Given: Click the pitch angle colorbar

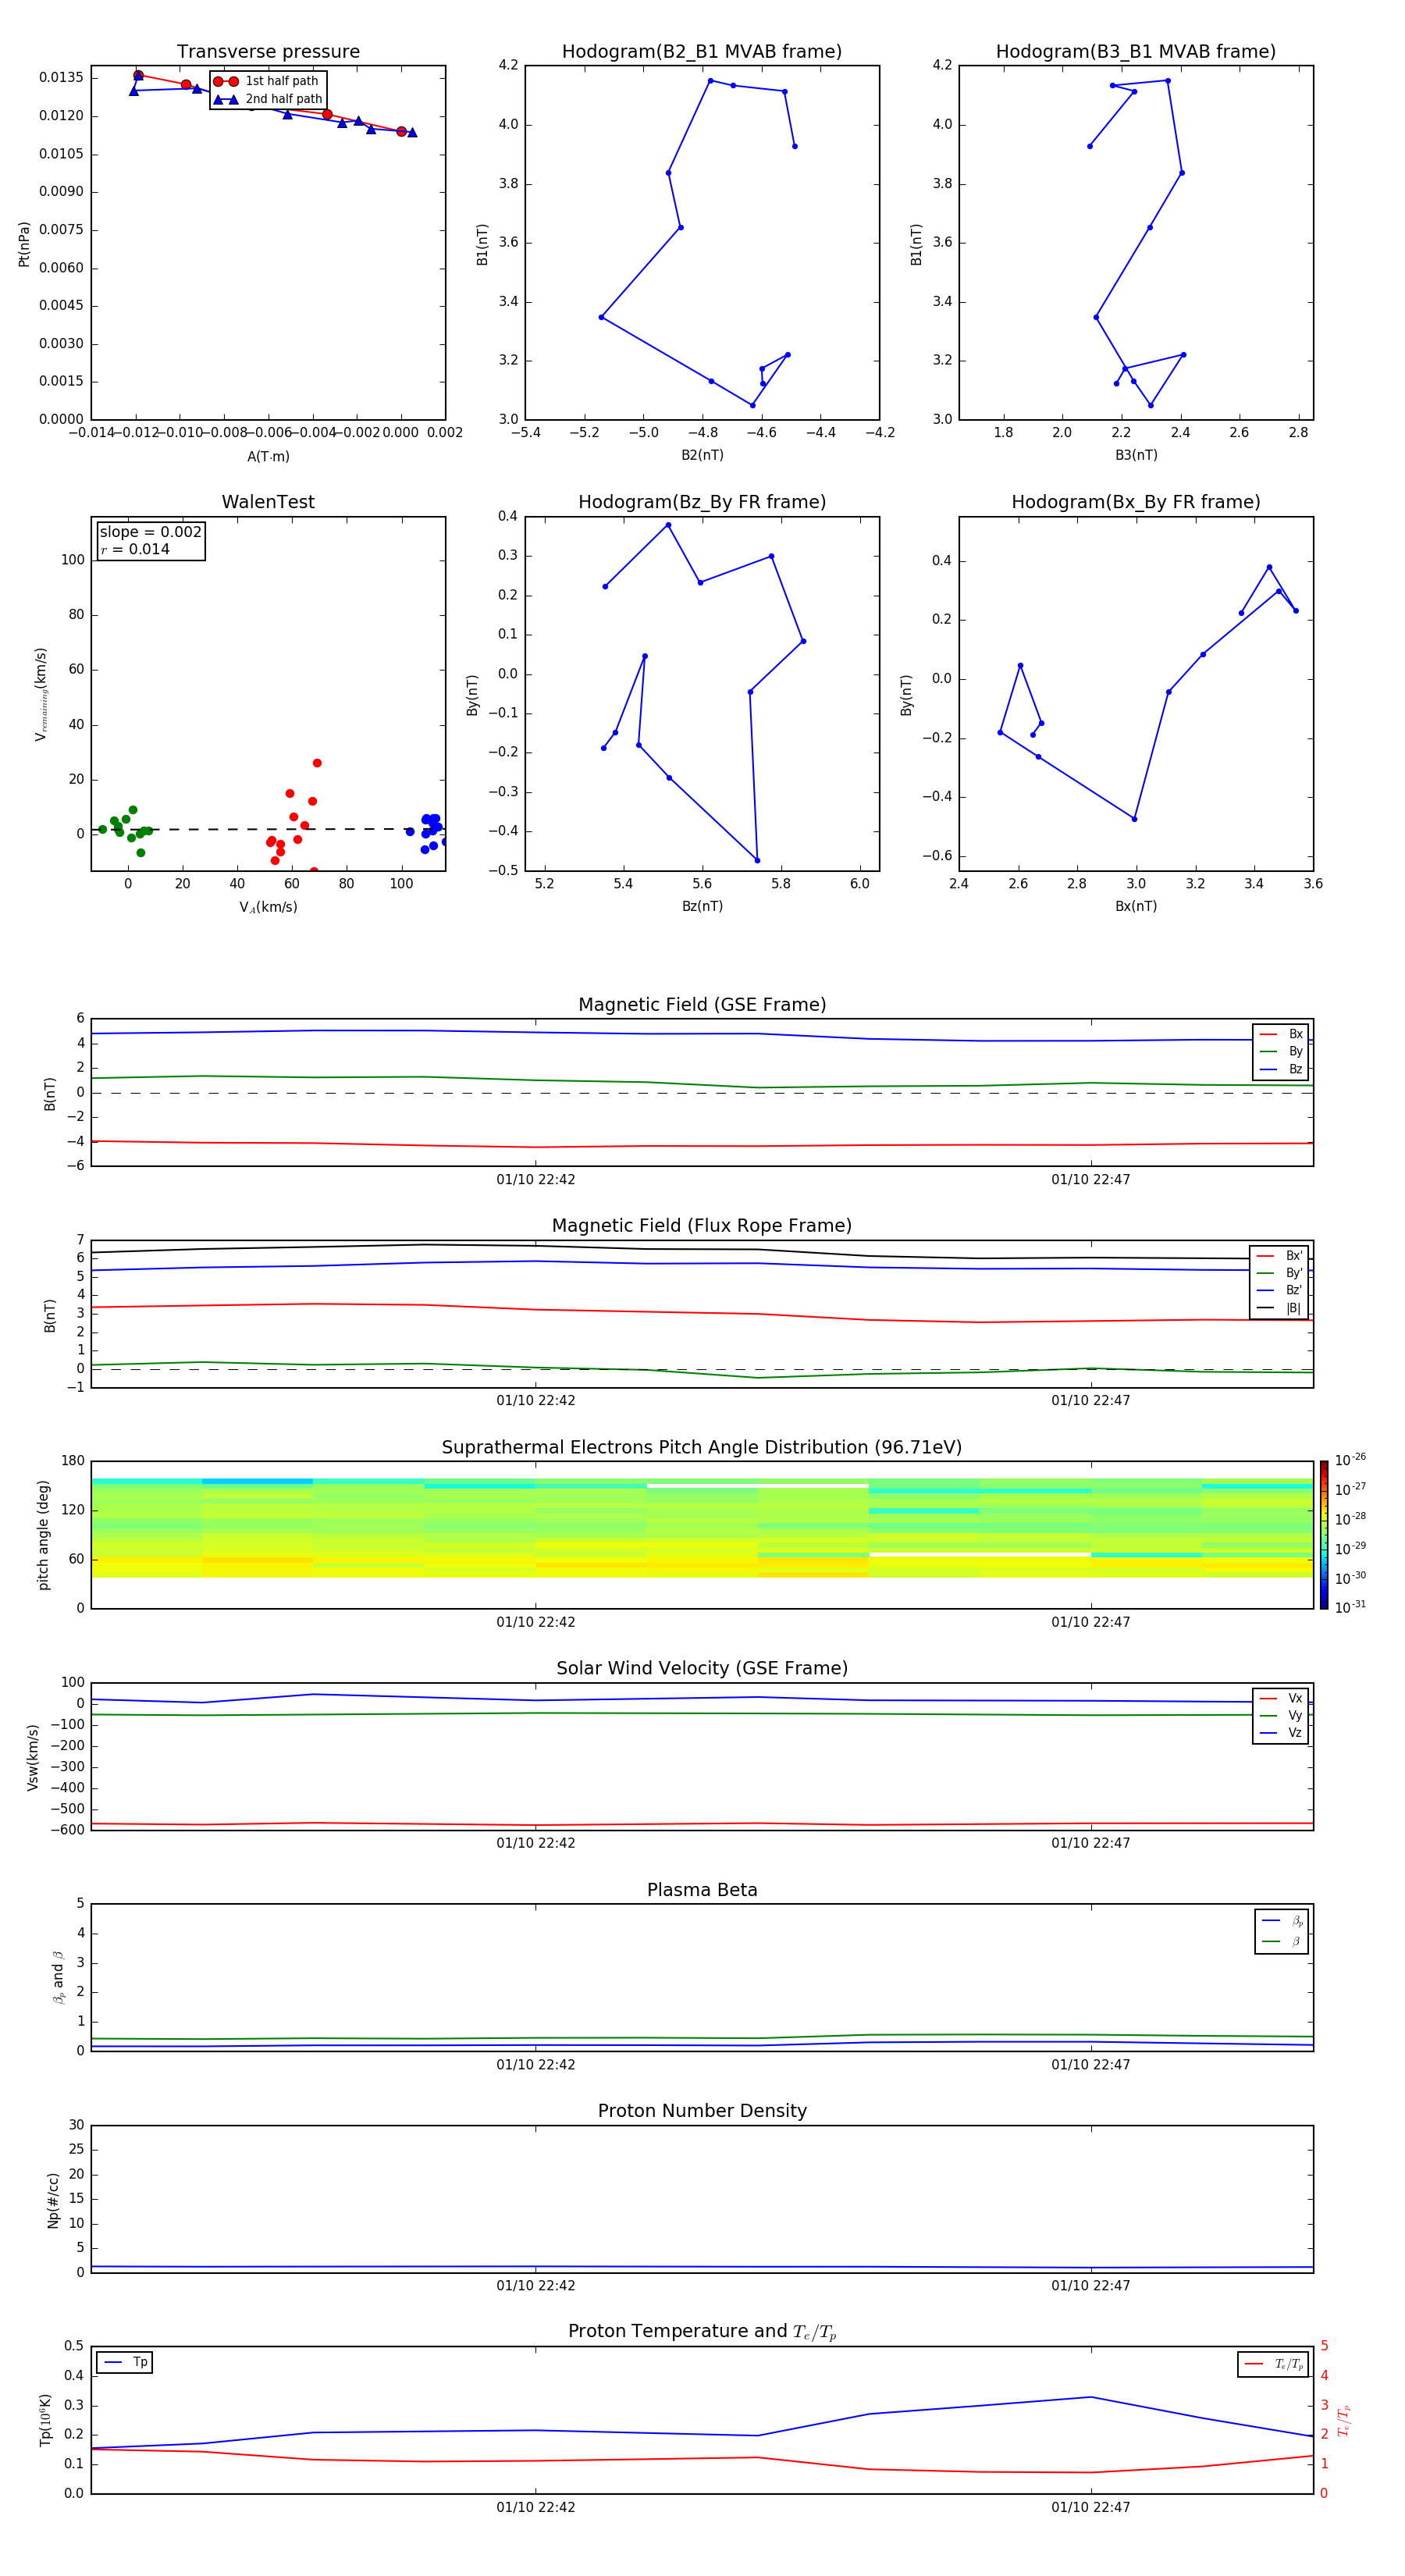Looking at the screenshot, I should 1324,1535.
